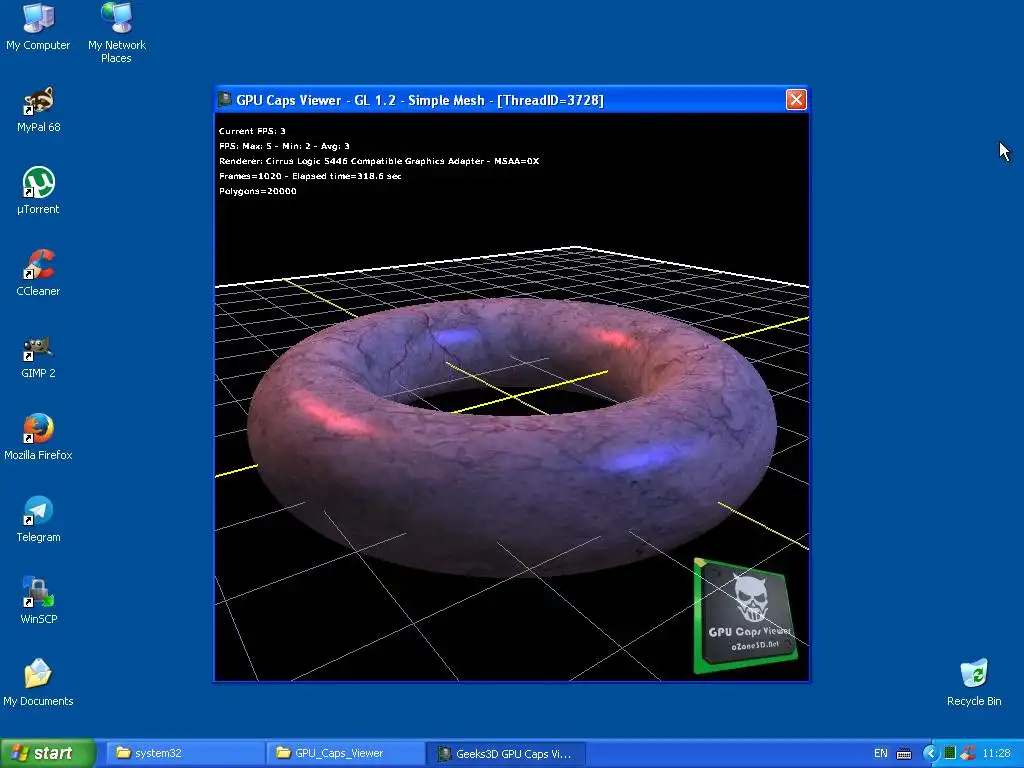1024x768 pixels.
Task: Click the EN language indicator
Action: coord(880,753)
